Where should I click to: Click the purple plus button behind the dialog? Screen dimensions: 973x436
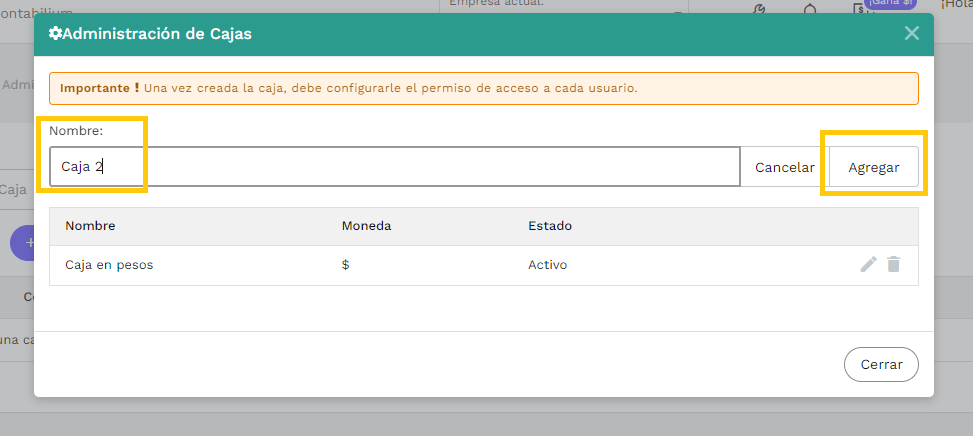coord(22,243)
